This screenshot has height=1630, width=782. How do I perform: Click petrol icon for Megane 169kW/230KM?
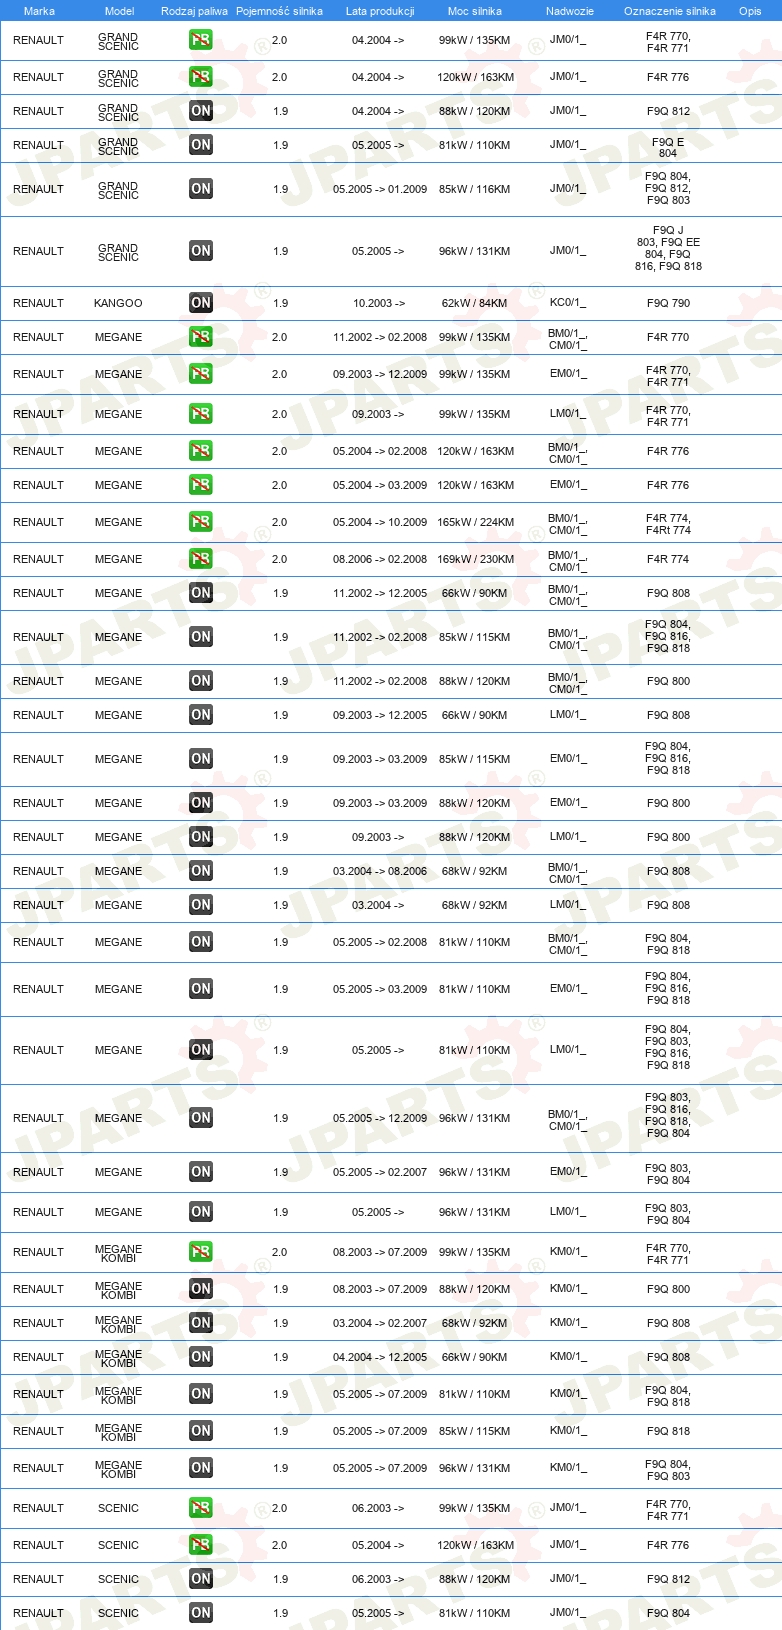(x=201, y=559)
